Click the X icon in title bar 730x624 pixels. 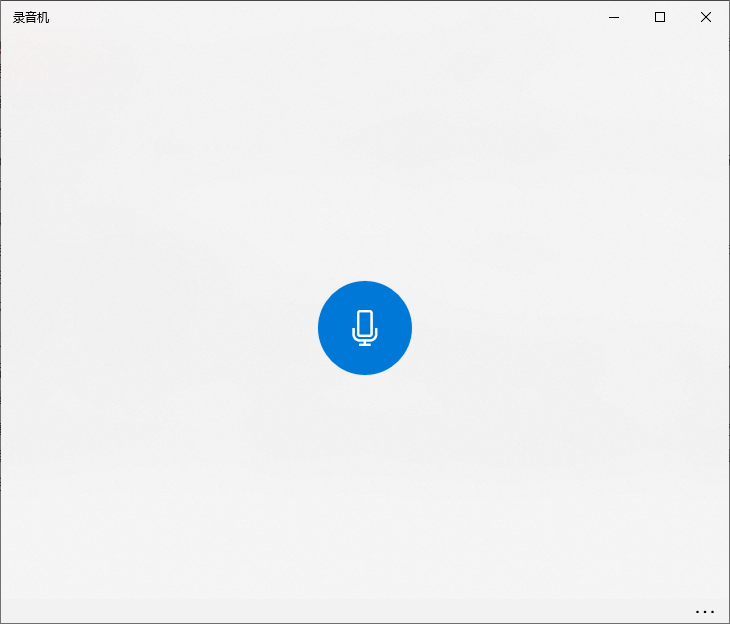706,17
